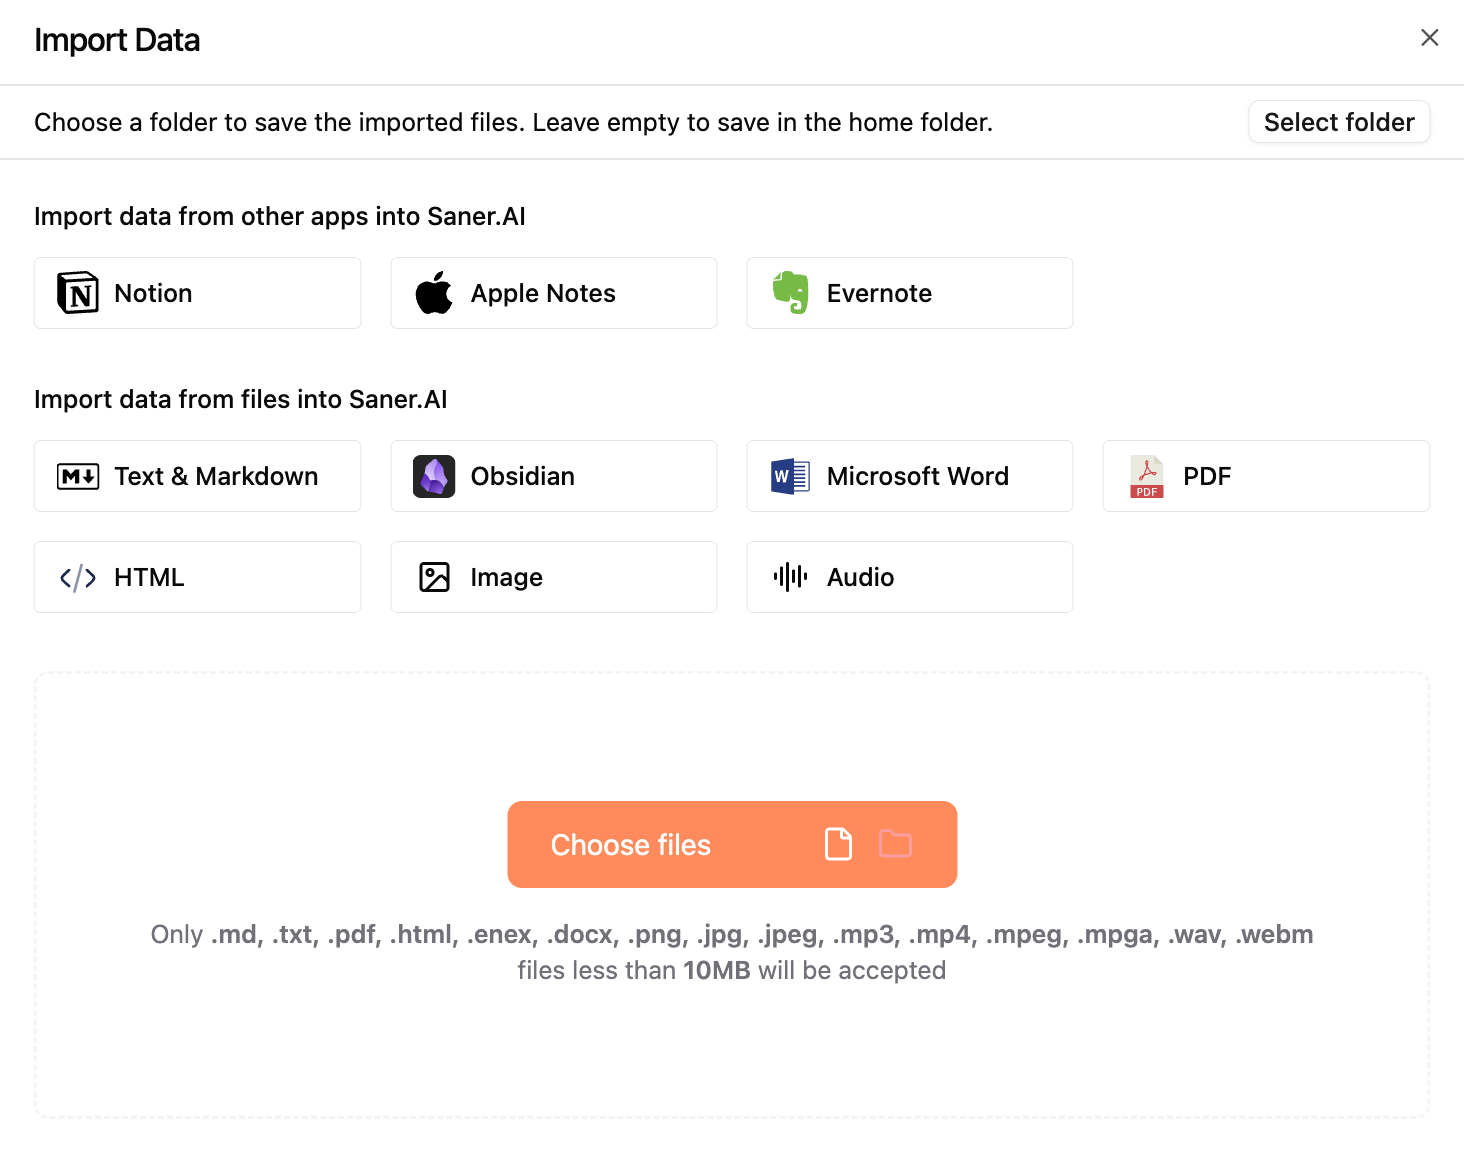The height and width of the screenshot is (1158, 1464).
Task: Click the HTML code brackets icon
Action: tap(78, 577)
